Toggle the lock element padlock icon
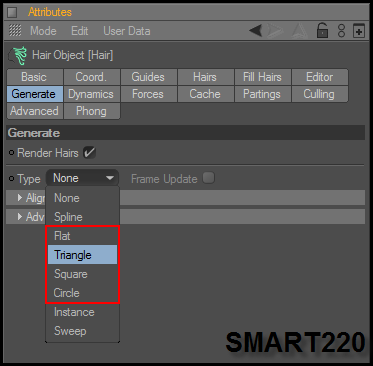 [x=322, y=31]
